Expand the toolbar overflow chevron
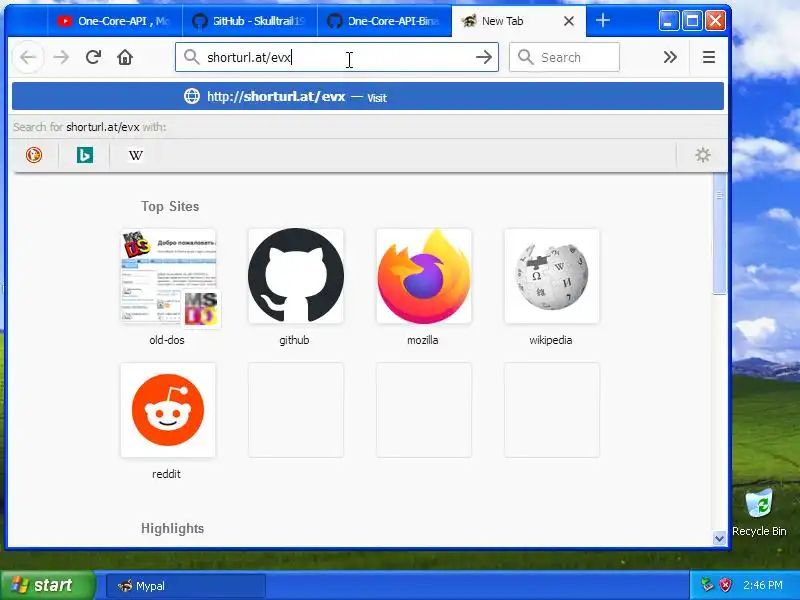800x600 pixels. point(670,57)
